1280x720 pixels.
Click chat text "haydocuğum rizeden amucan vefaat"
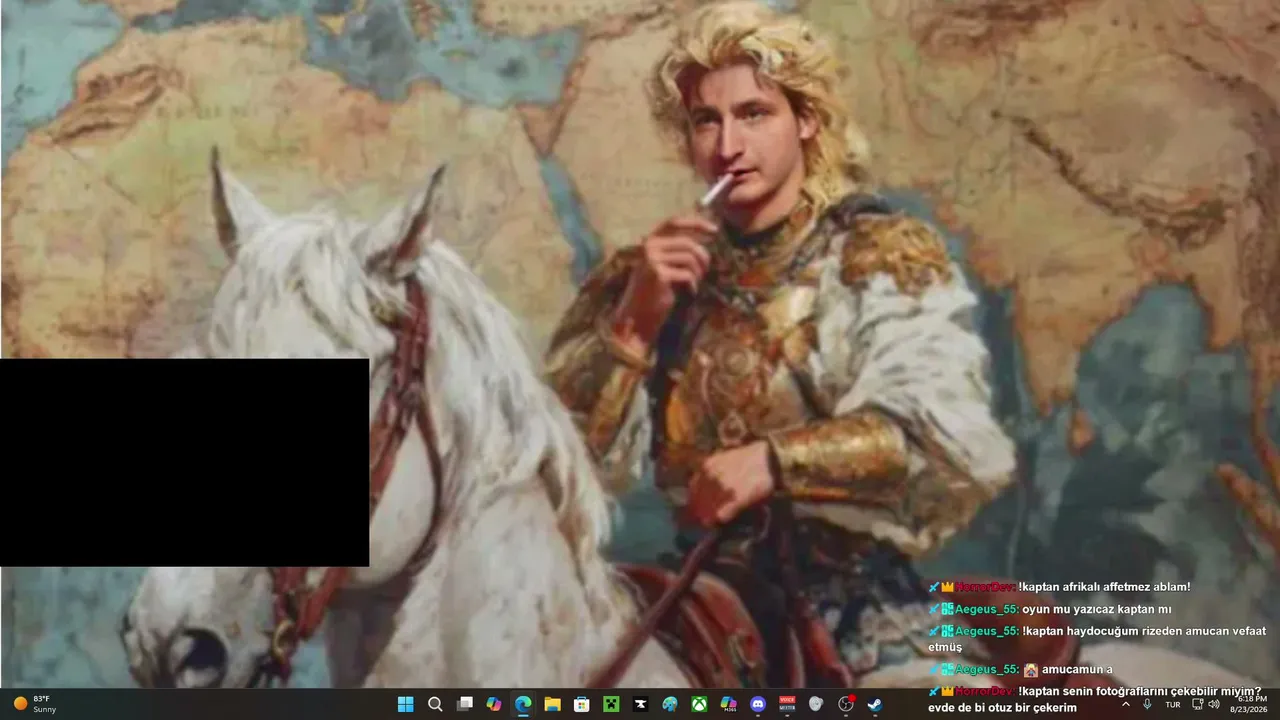click(x=1165, y=631)
